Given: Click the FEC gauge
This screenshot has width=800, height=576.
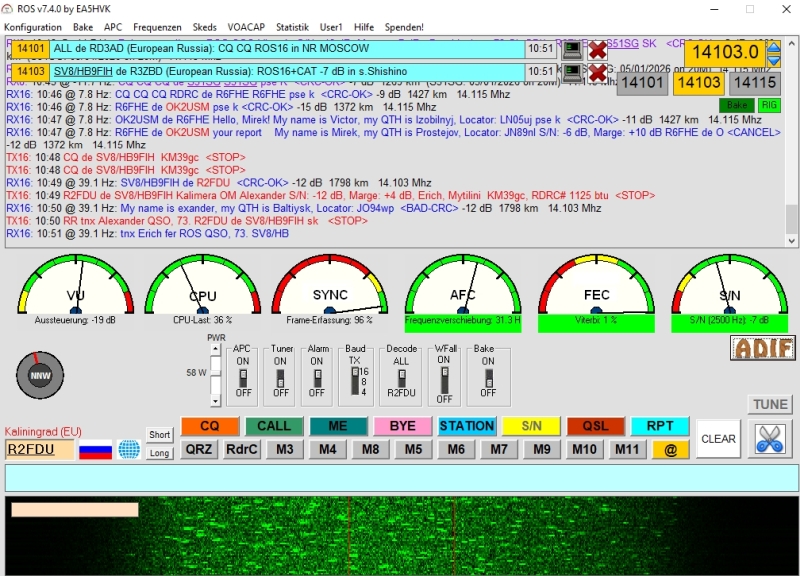Looking at the screenshot, I should tap(596, 293).
